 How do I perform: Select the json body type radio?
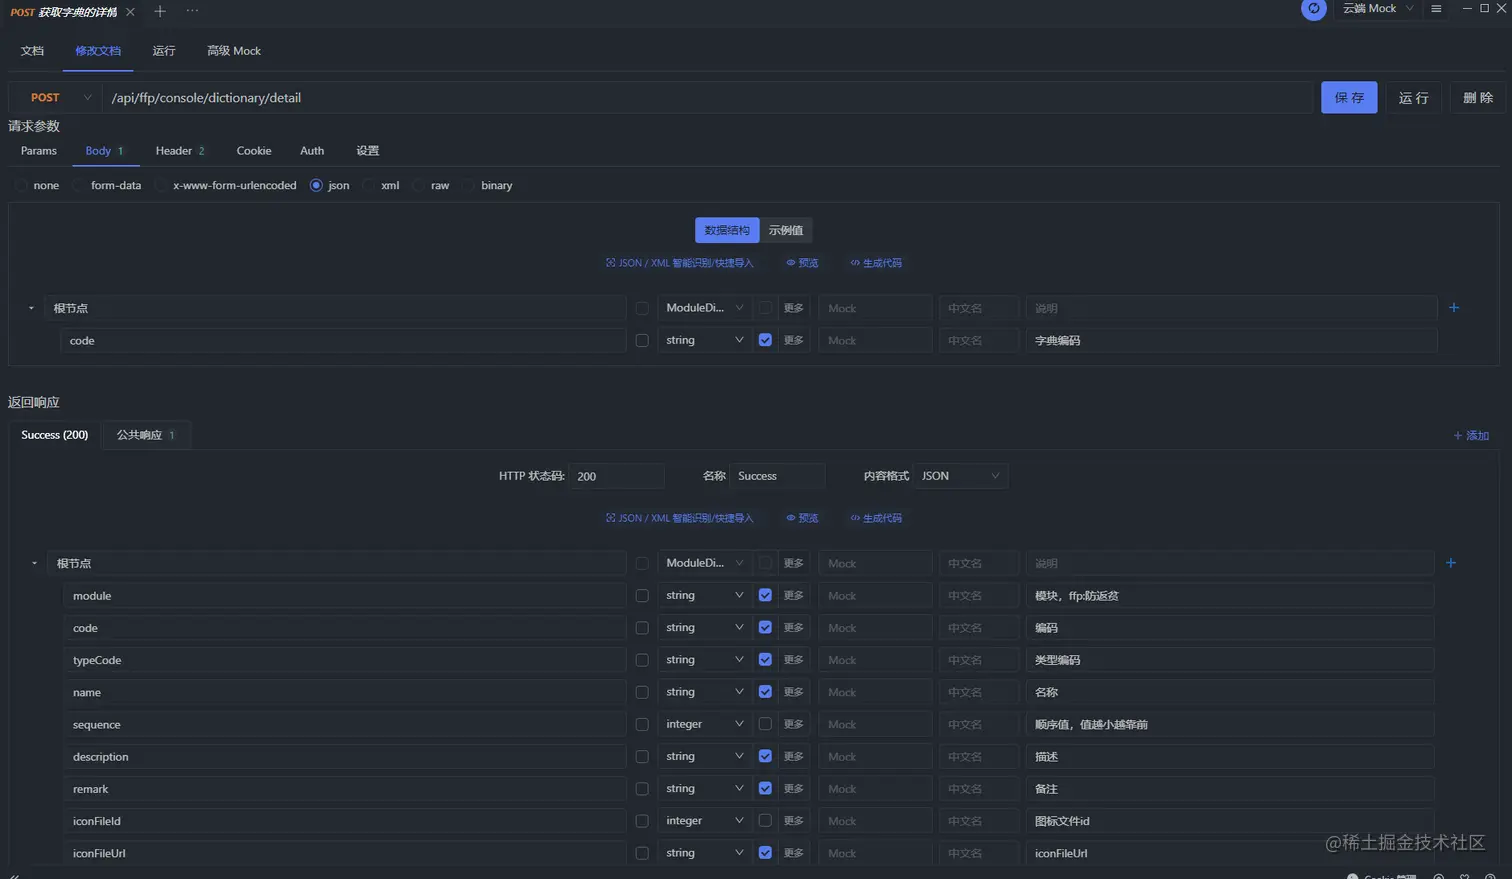[316, 186]
